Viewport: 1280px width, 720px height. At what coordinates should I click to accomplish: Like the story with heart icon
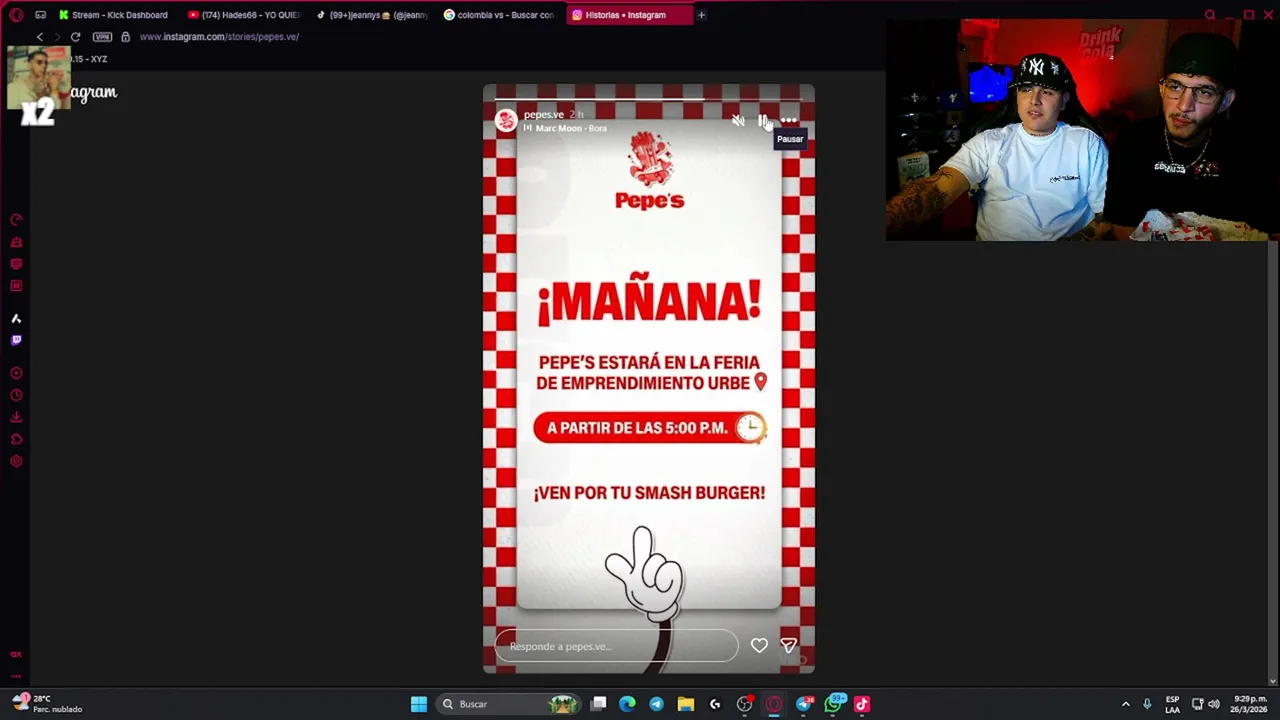[759, 646]
